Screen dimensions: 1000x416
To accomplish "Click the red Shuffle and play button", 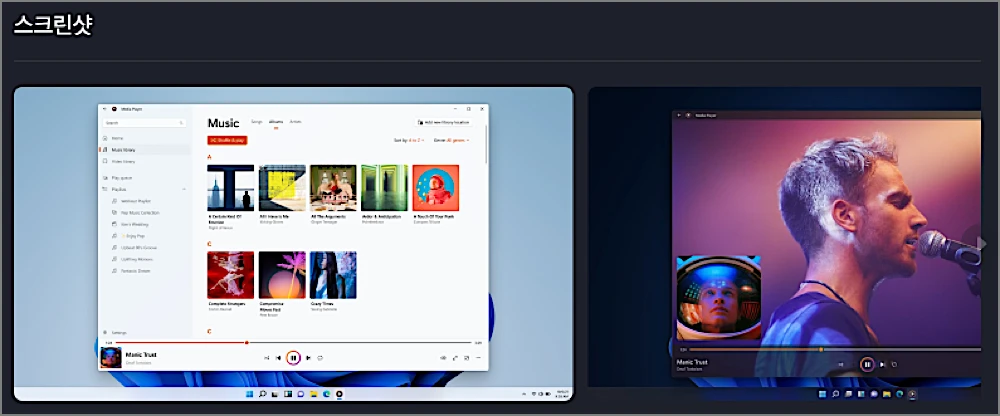I will pyautogui.click(x=227, y=140).
